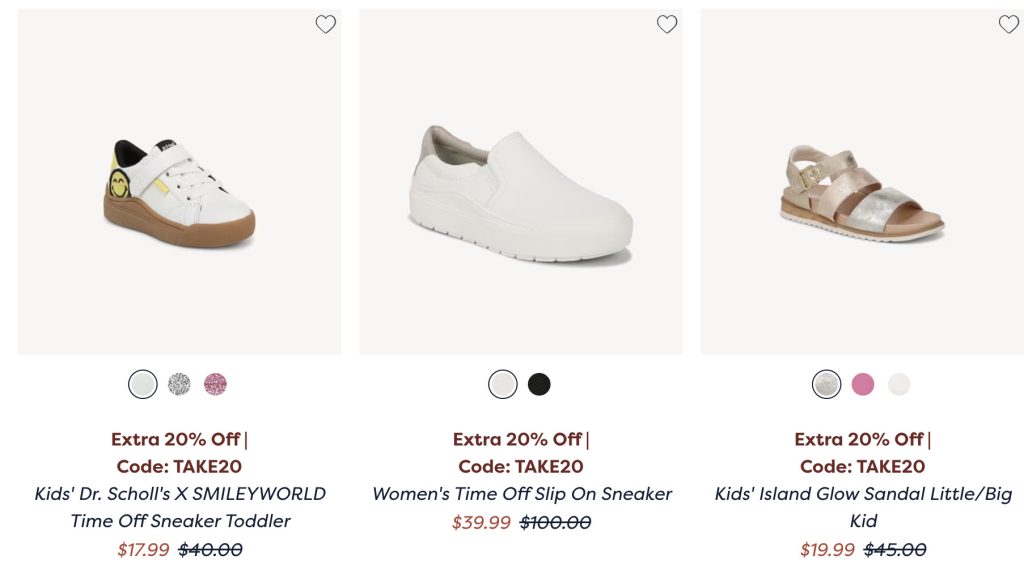
Task: Select white swatch for SMILEYWORLD toddler sneaker
Action: coord(143,384)
